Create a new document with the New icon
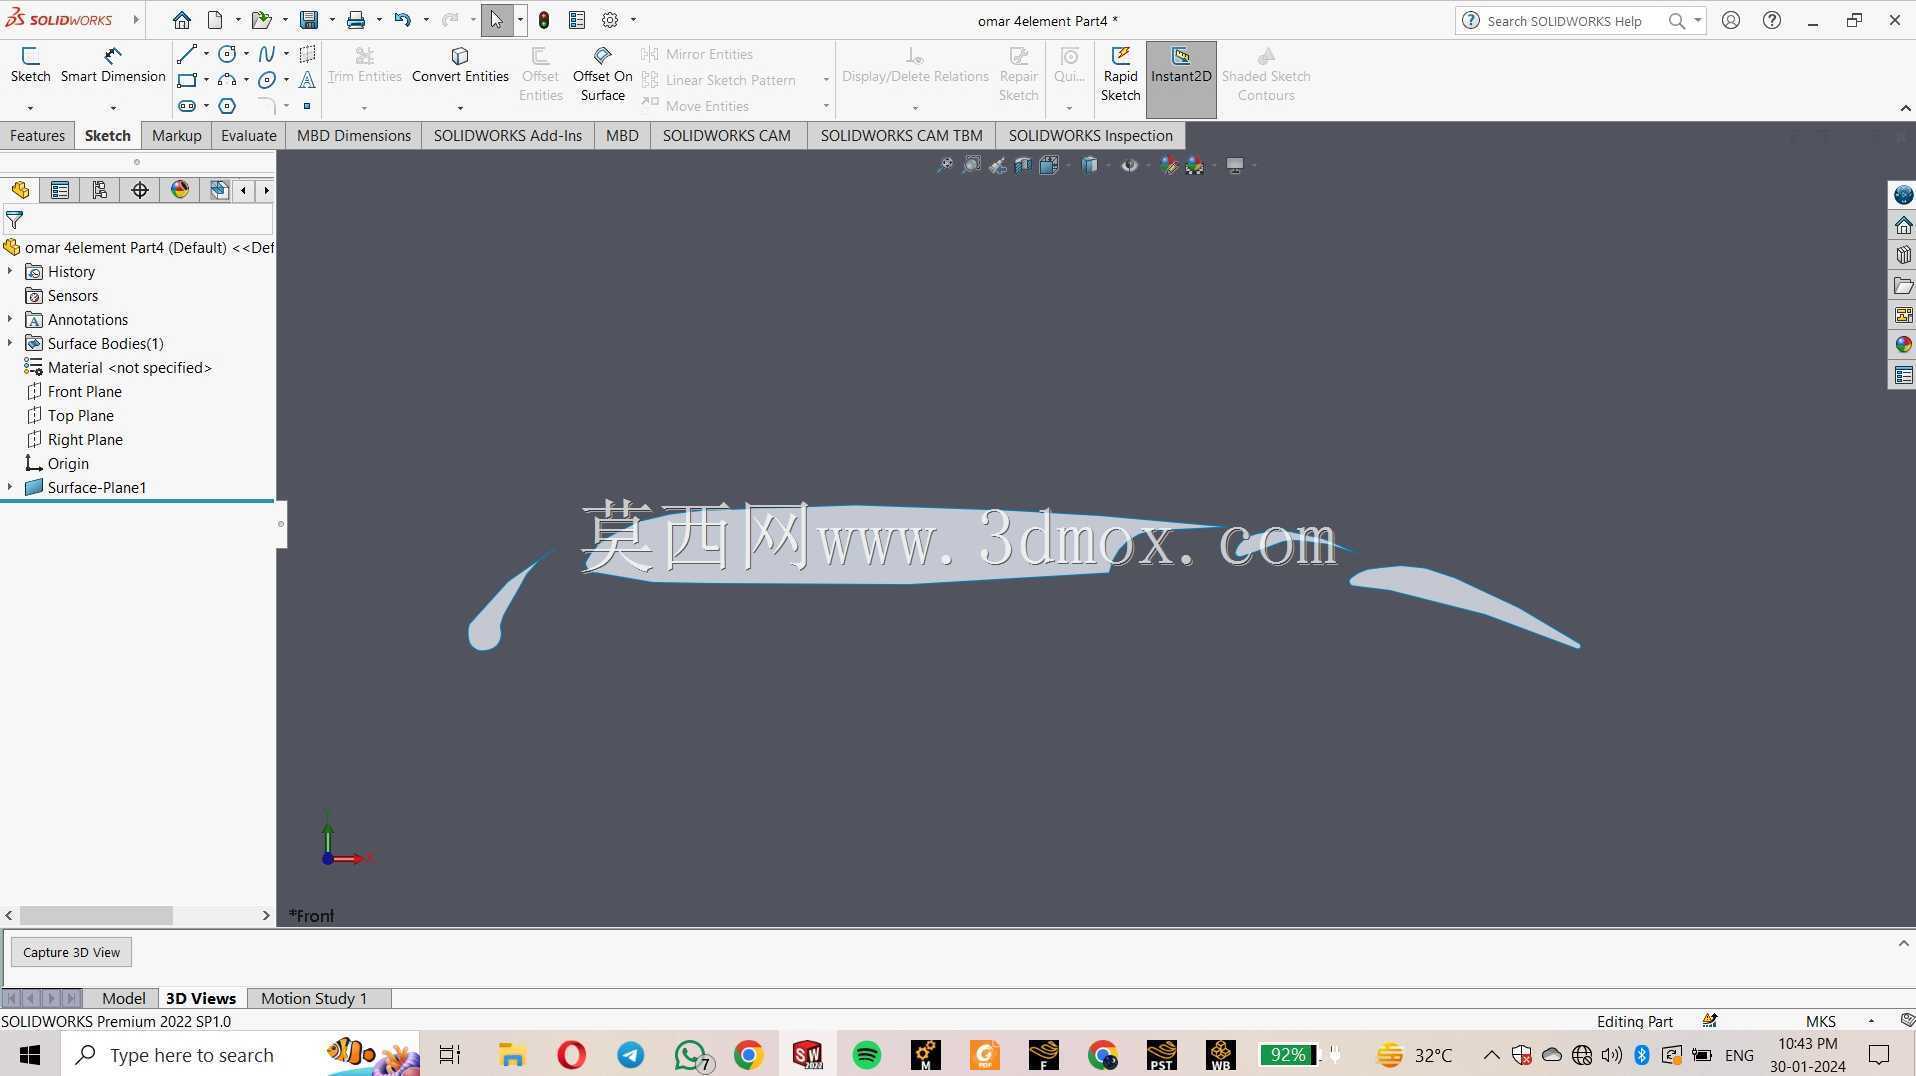 click(x=215, y=20)
